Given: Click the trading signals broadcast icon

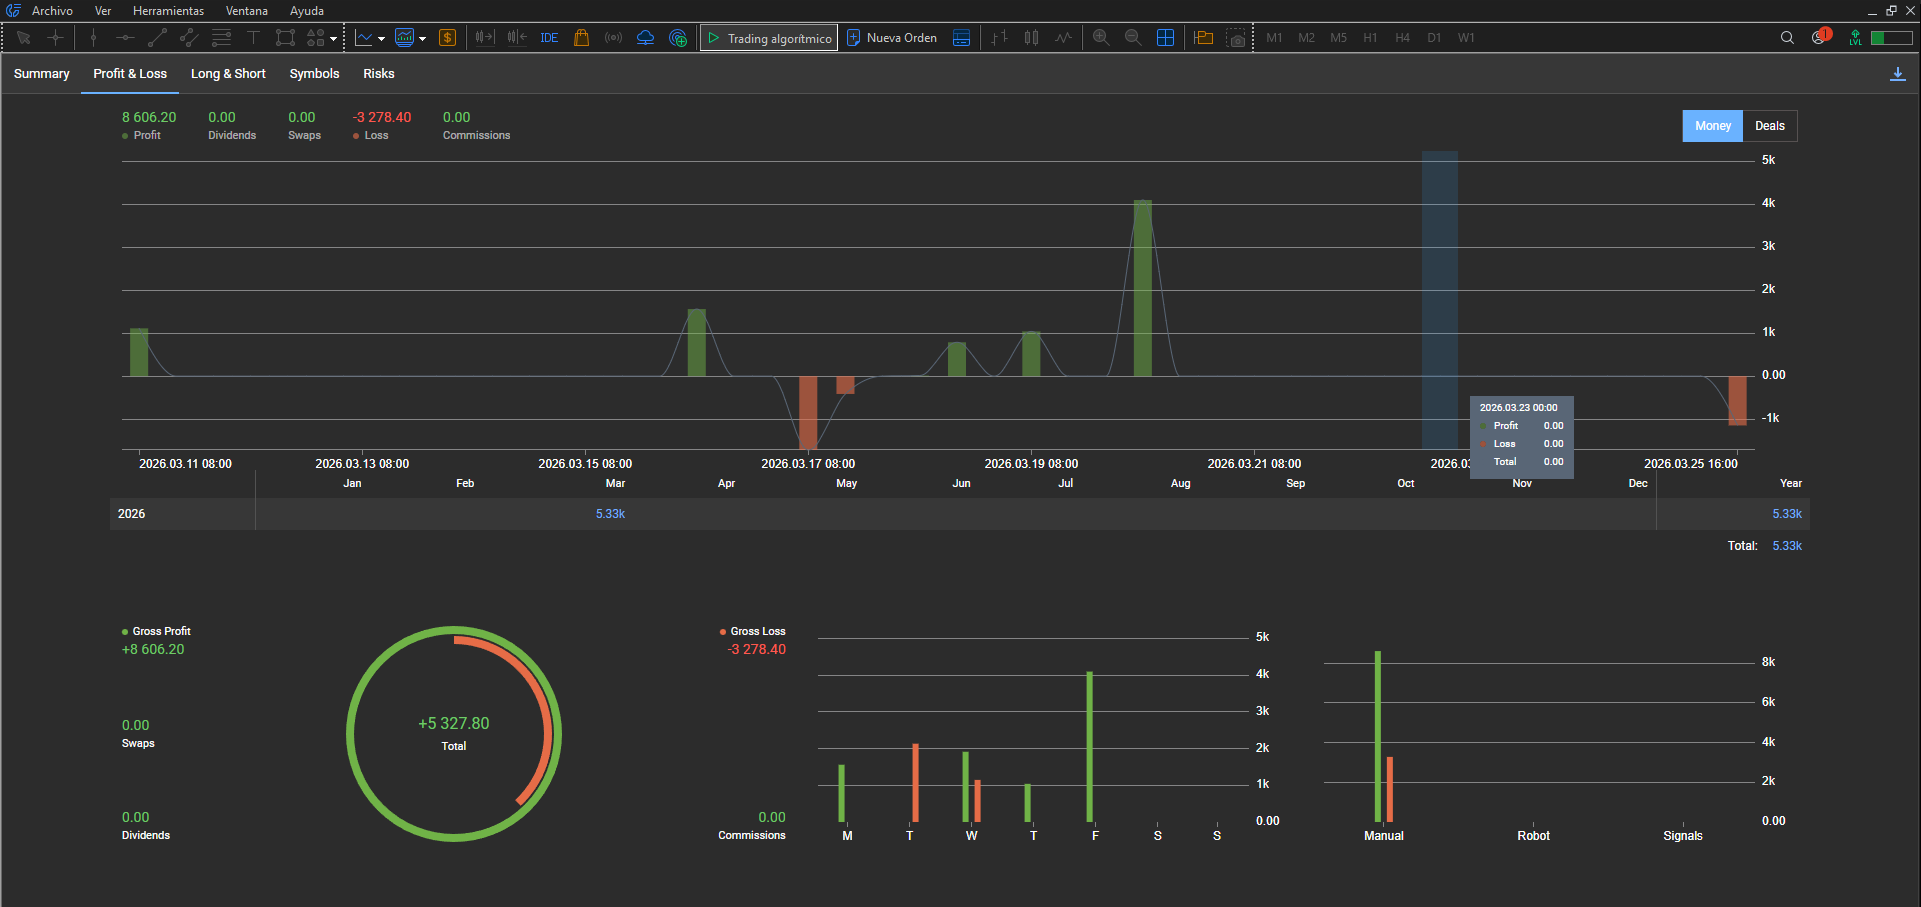Looking at the screenshot, I should point(613,38).
